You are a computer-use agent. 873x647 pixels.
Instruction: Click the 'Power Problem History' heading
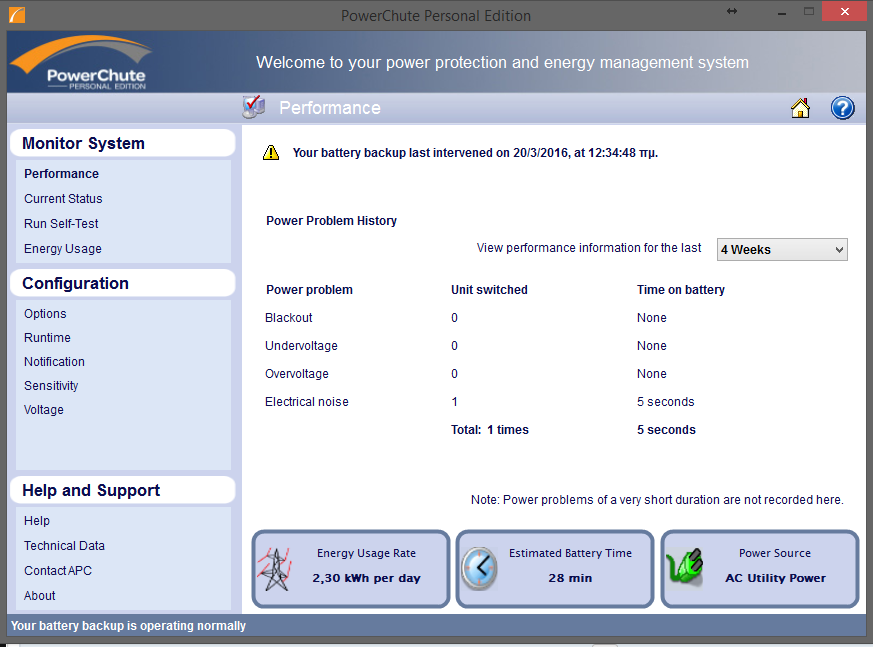coord(331,221)
